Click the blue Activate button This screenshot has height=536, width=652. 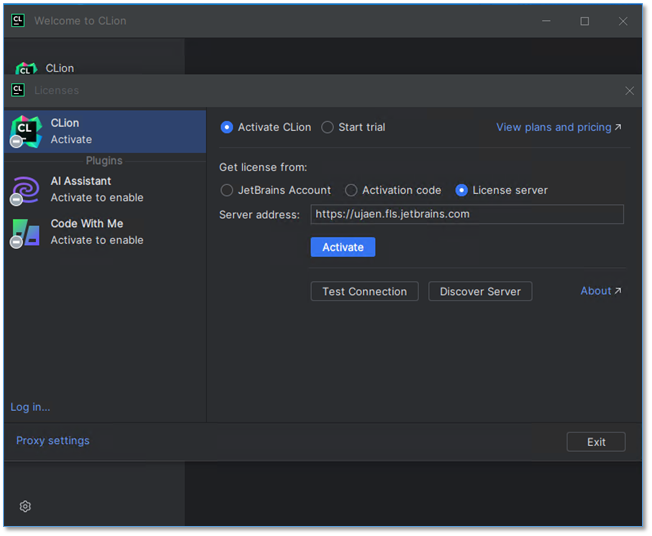click(343, 247)
